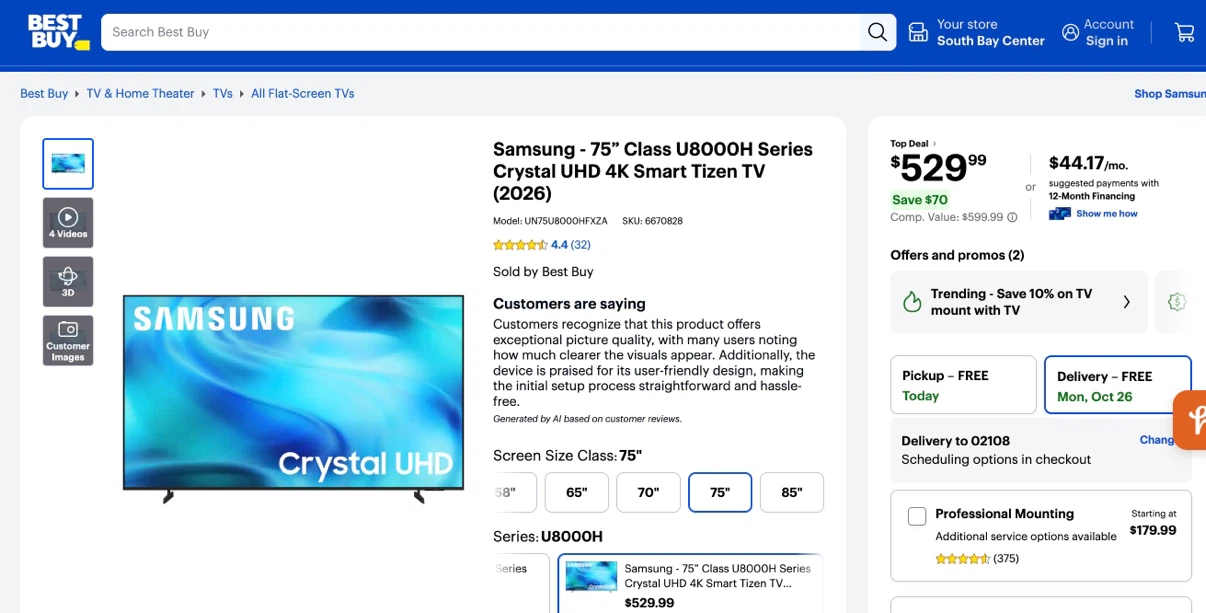Click the Trending flame icon
1206x613 pixels.
pos(911,302)
